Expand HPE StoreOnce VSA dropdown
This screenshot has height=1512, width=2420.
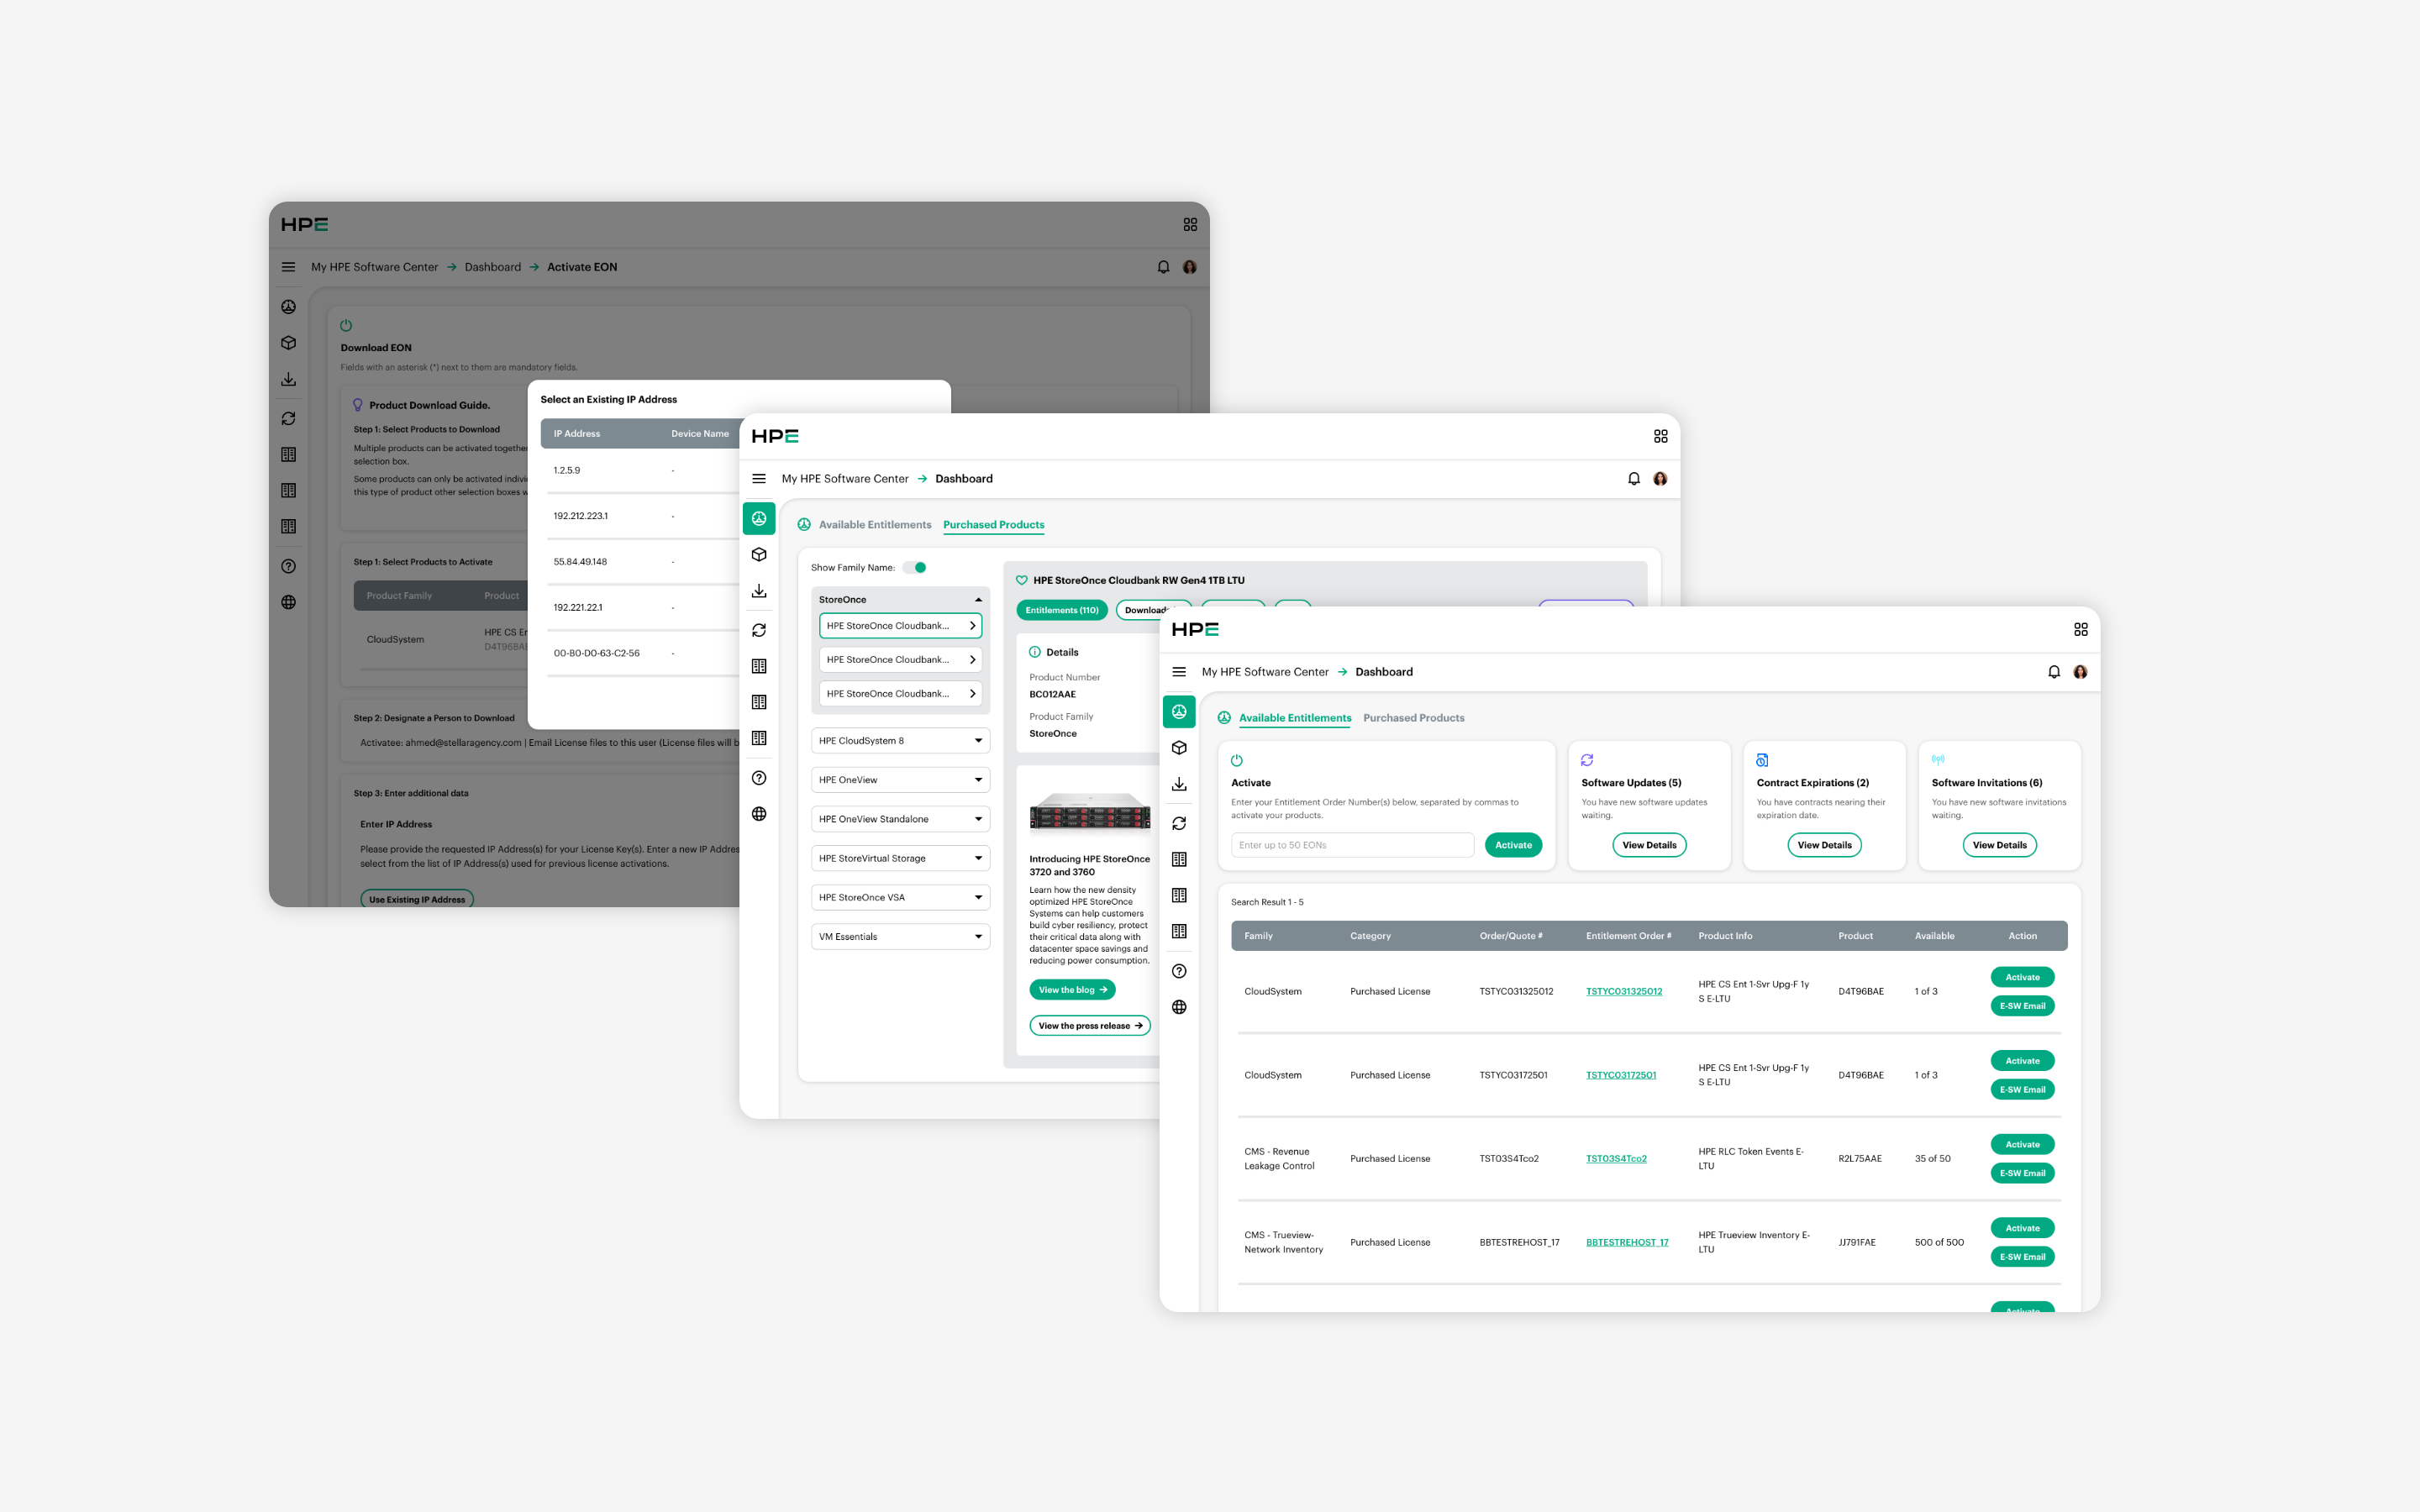coord(900,897)
